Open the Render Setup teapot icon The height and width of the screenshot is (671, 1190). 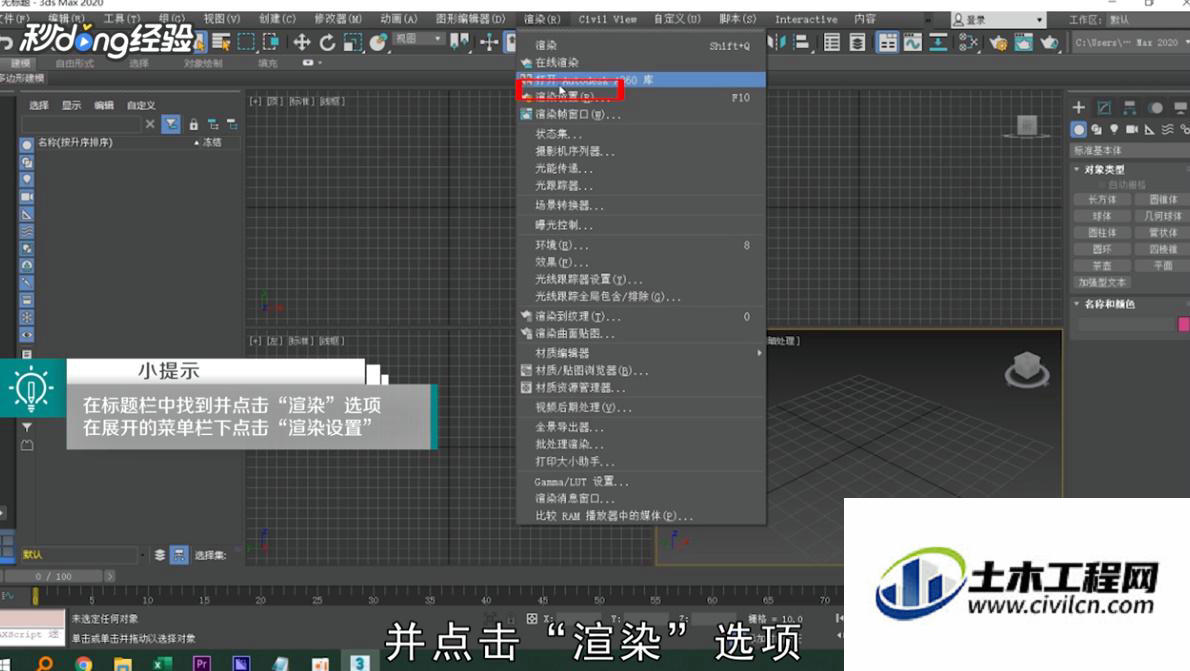pos(998,43)
